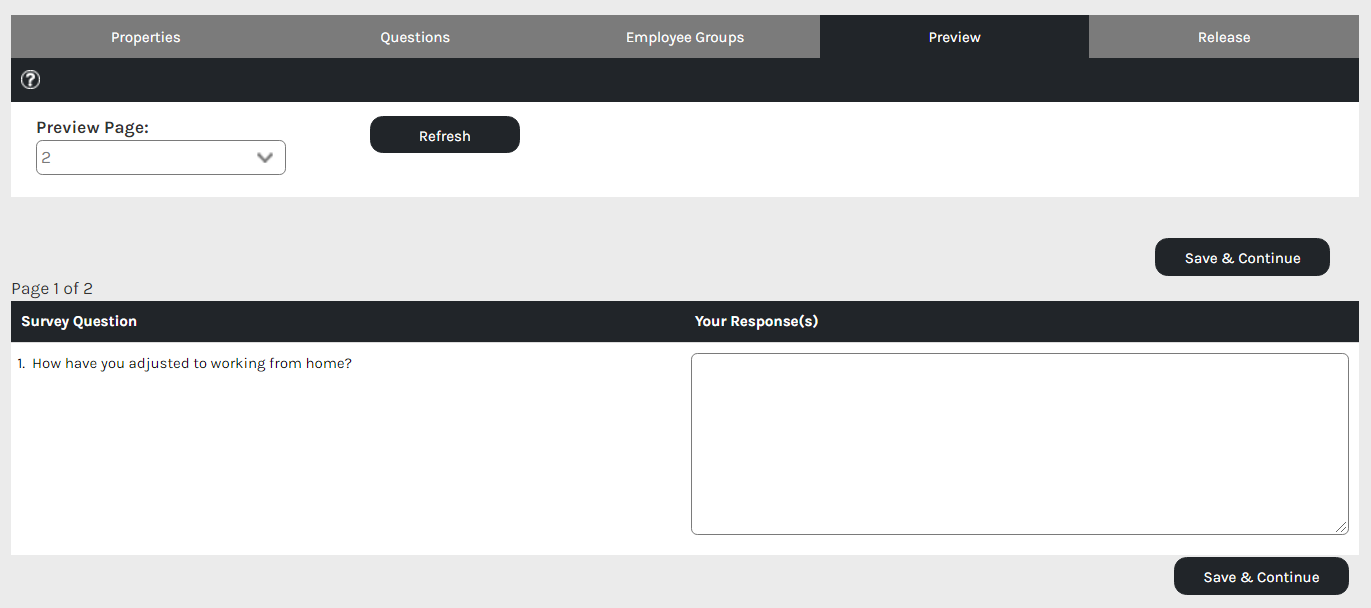Open the help question mark icon
Viewport: 1371px width, 608px height.
tap(30, 80)
